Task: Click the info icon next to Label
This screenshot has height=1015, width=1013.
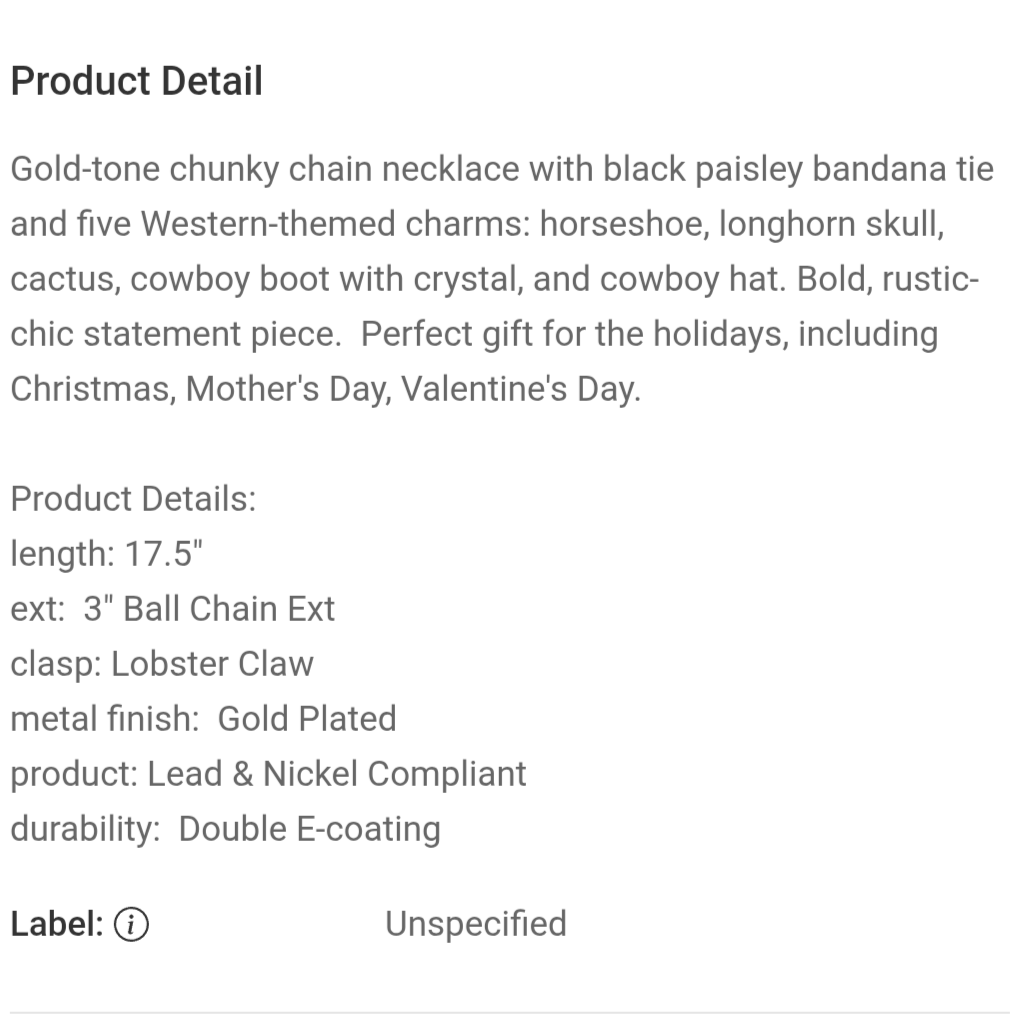Action: 131,925
